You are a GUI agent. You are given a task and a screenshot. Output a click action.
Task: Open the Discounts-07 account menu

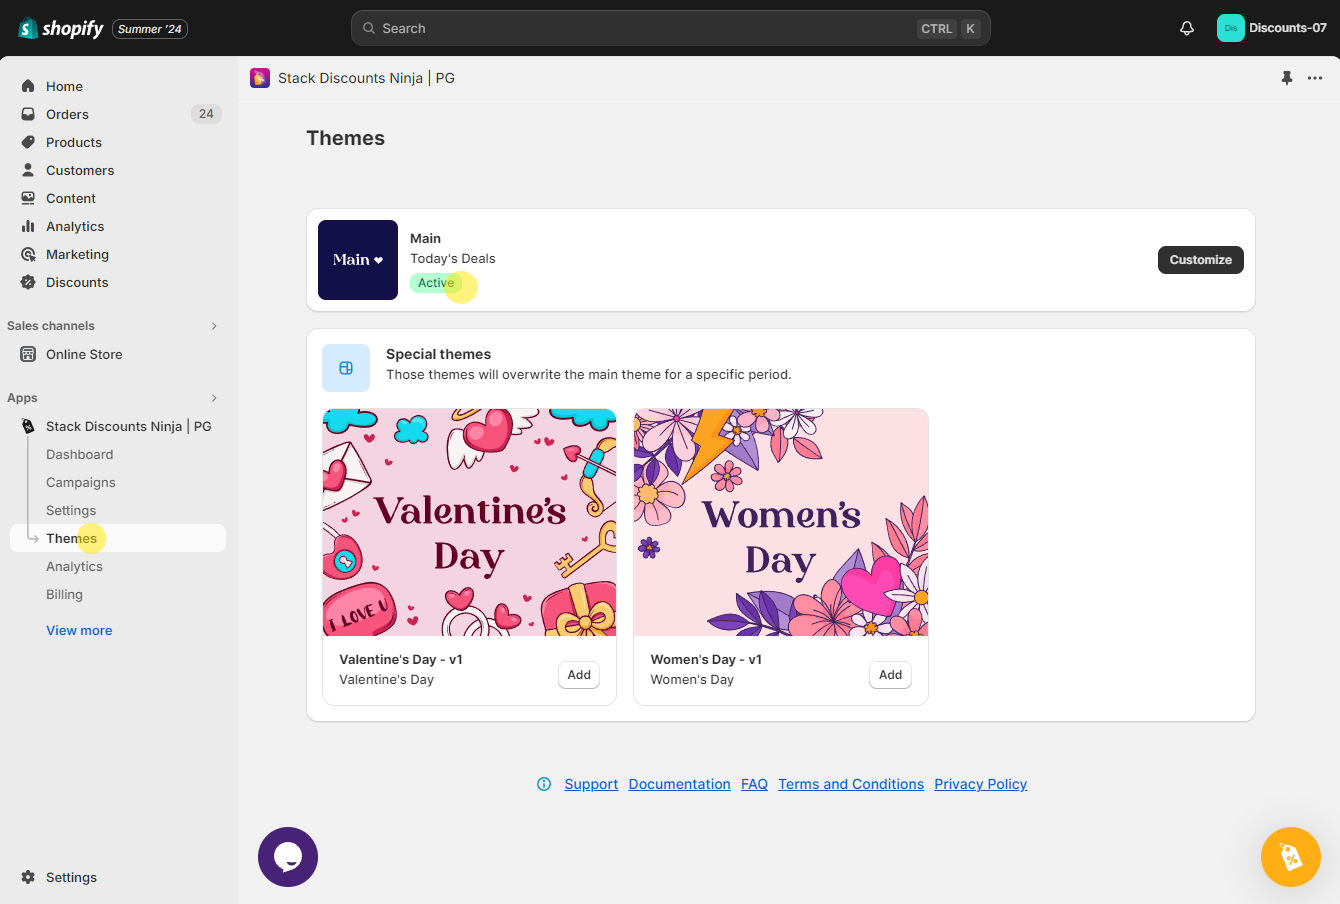coord(1272,28)
